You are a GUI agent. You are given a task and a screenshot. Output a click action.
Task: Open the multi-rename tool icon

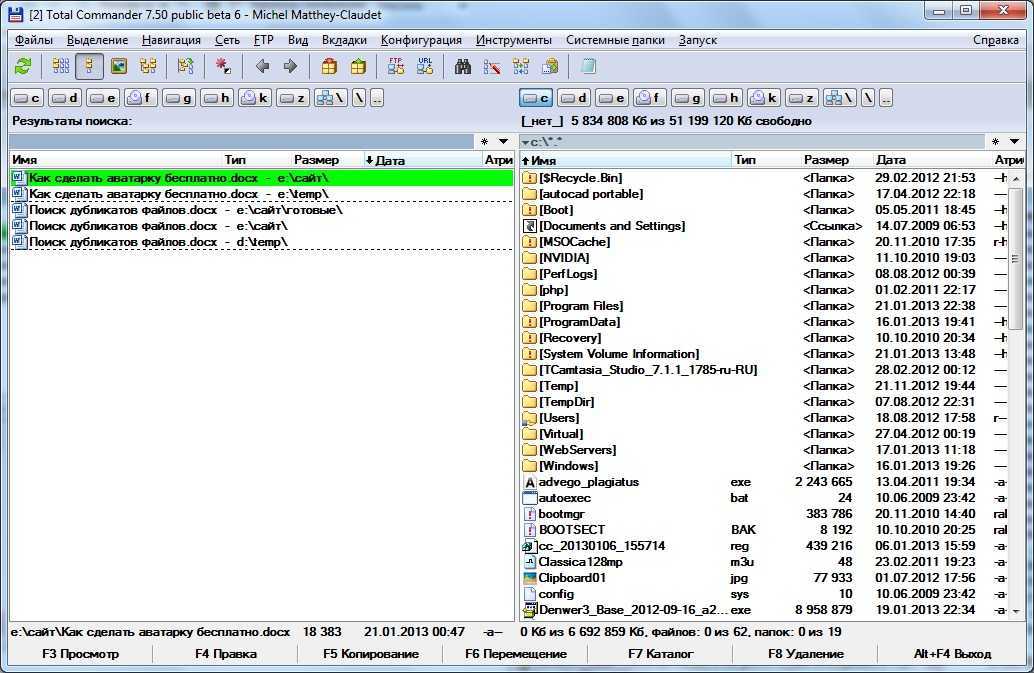(492, 66)
